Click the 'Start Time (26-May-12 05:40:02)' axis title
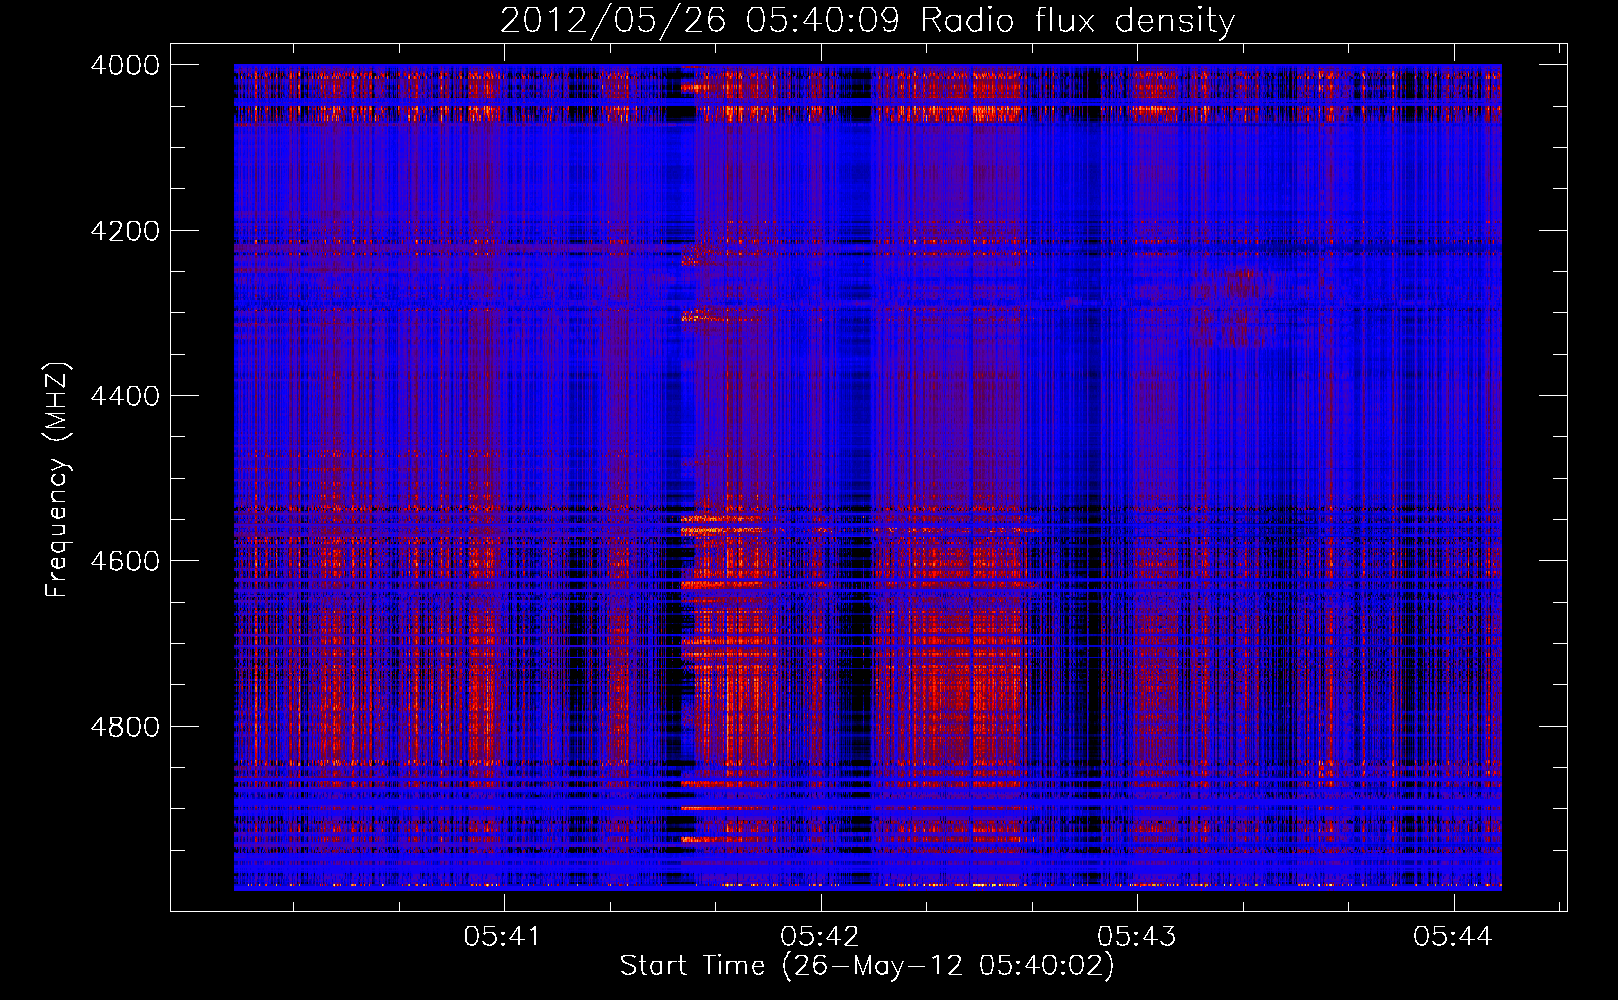Screen dimensions: 1618x1000 (x=867, y=966)
